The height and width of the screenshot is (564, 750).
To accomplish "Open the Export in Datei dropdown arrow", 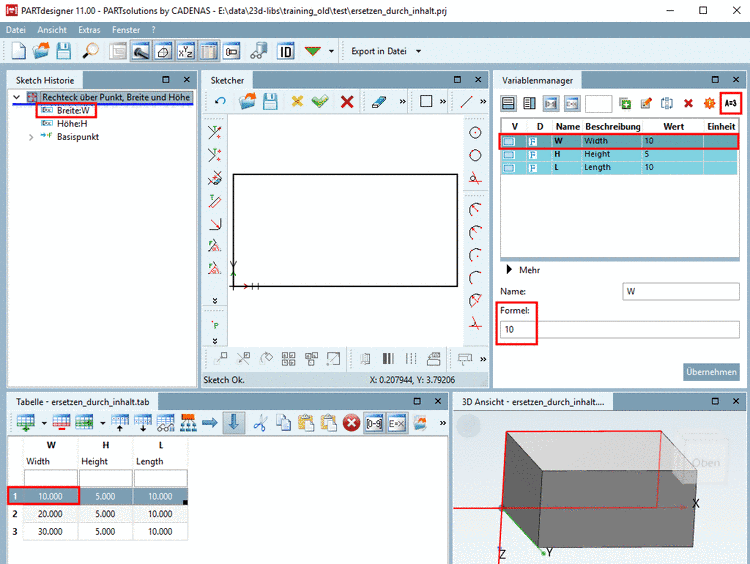I will [419, 51].
